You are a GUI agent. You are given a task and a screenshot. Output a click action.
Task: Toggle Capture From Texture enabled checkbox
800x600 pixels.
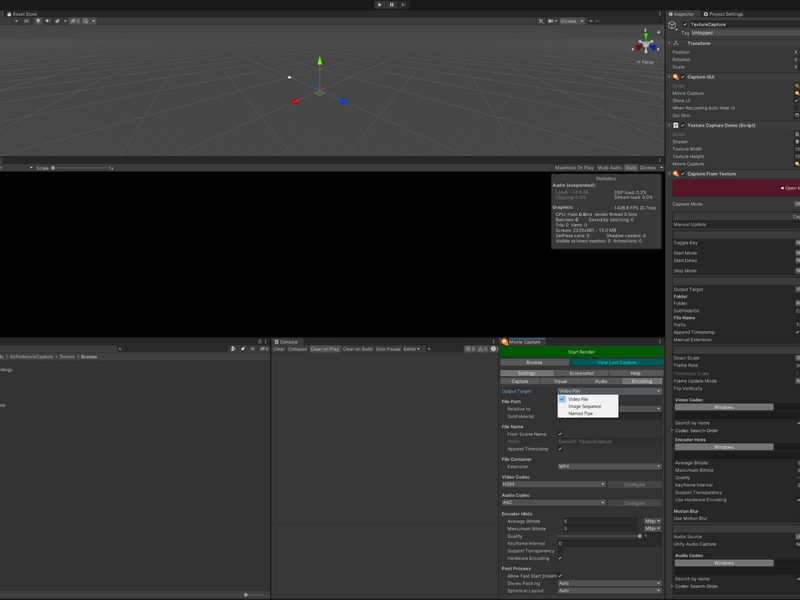point(683,174)
